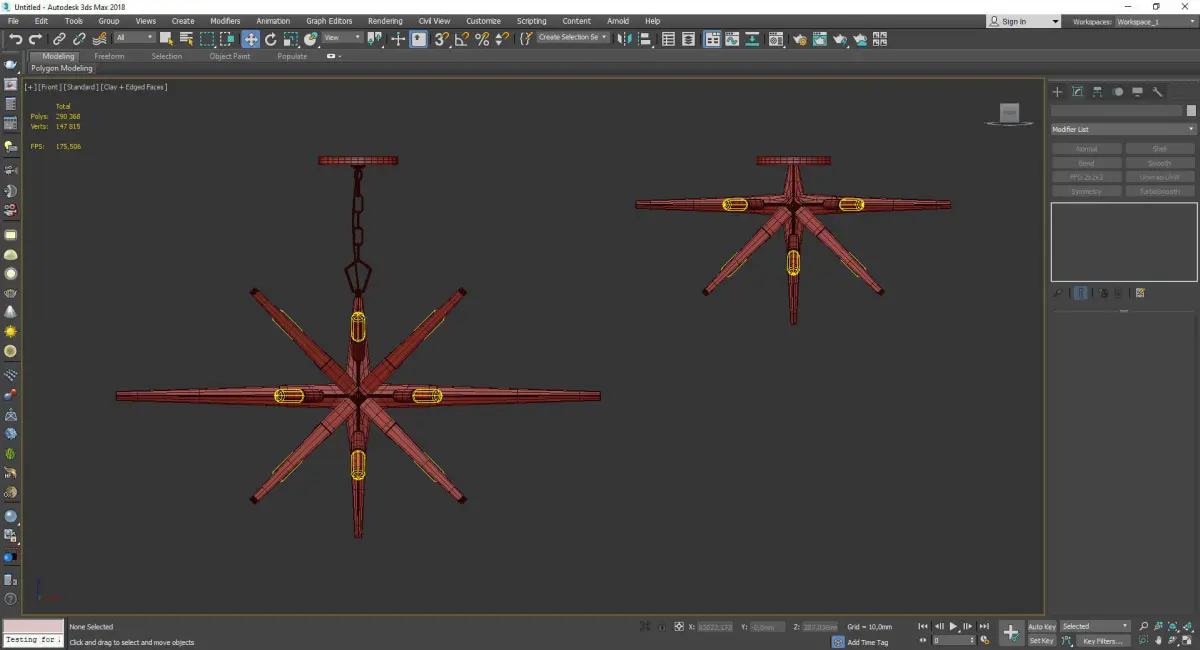The width and height of the screenshot is (1200, 650).
Task: Activate the Select and Rotate tool
Action: coord(270,39)
